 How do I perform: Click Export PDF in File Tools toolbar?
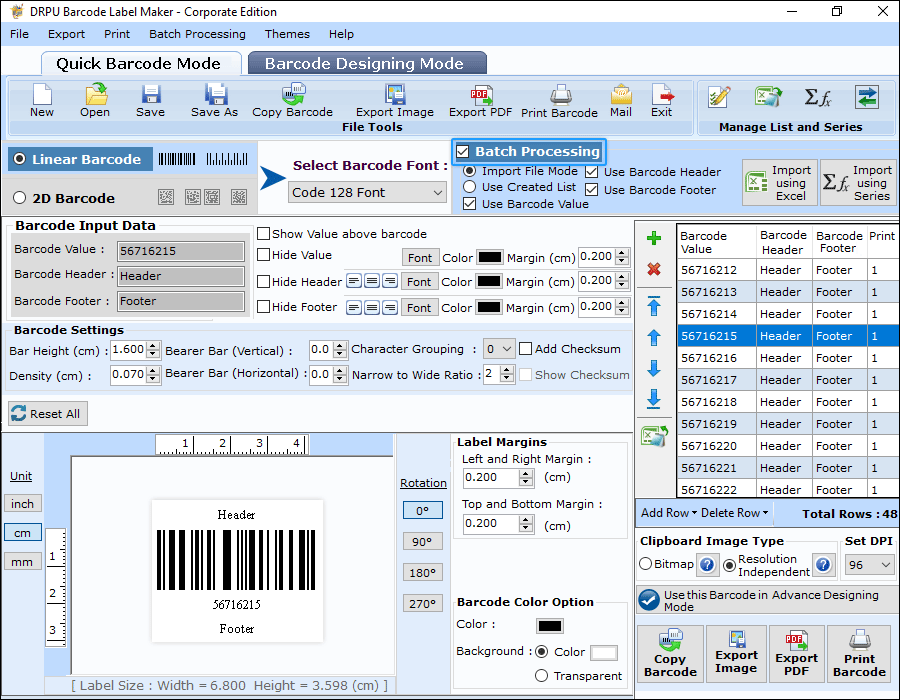pos(480,101)
